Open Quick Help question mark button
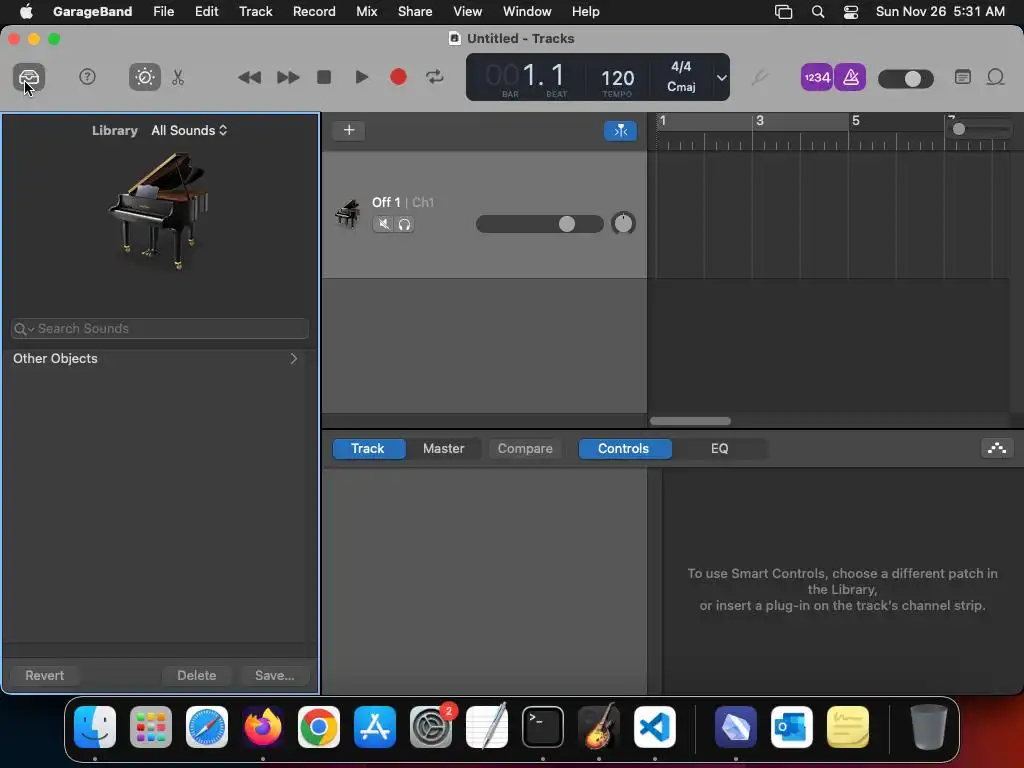Image resolution: width=1024 pixels, height=768 pixels. [x=87, y=77]
